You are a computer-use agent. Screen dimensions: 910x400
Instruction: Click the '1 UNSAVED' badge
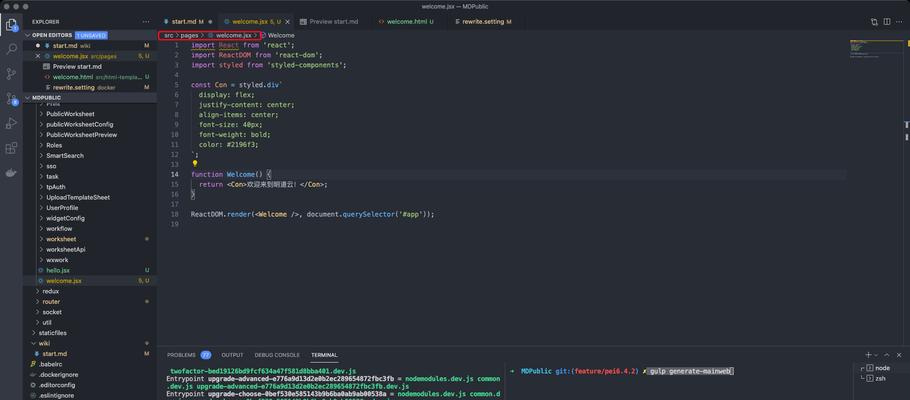(91, 35)
